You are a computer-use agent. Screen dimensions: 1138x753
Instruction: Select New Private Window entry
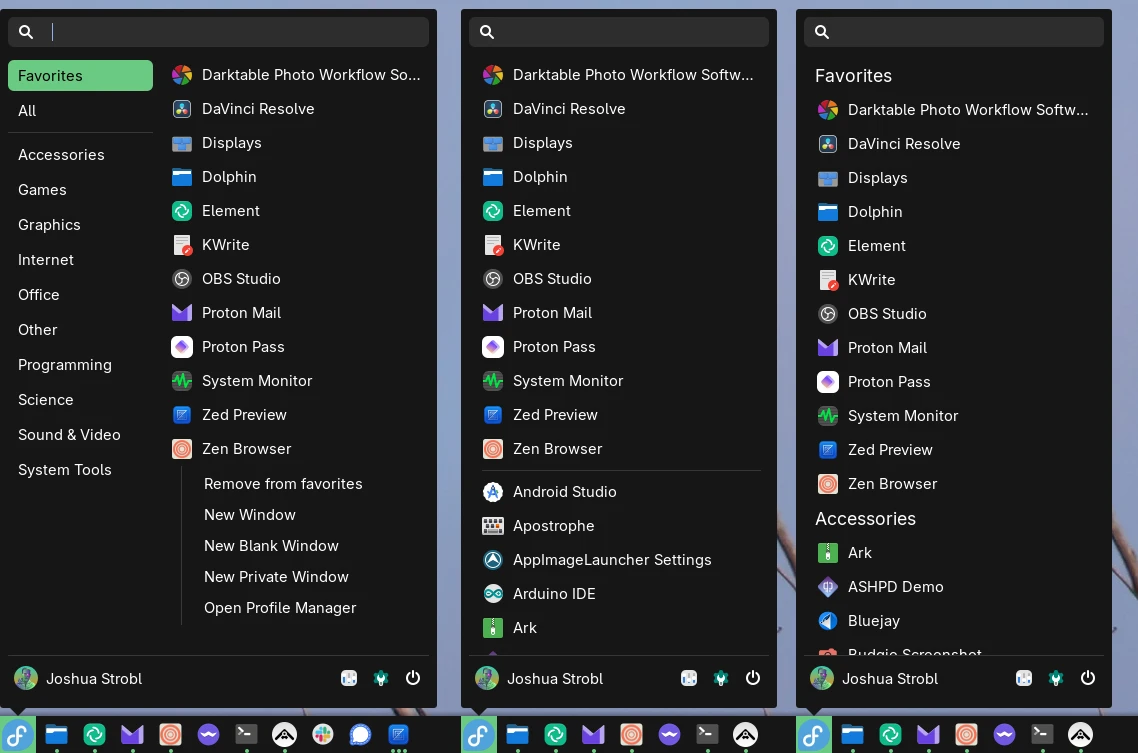[277, 577]
